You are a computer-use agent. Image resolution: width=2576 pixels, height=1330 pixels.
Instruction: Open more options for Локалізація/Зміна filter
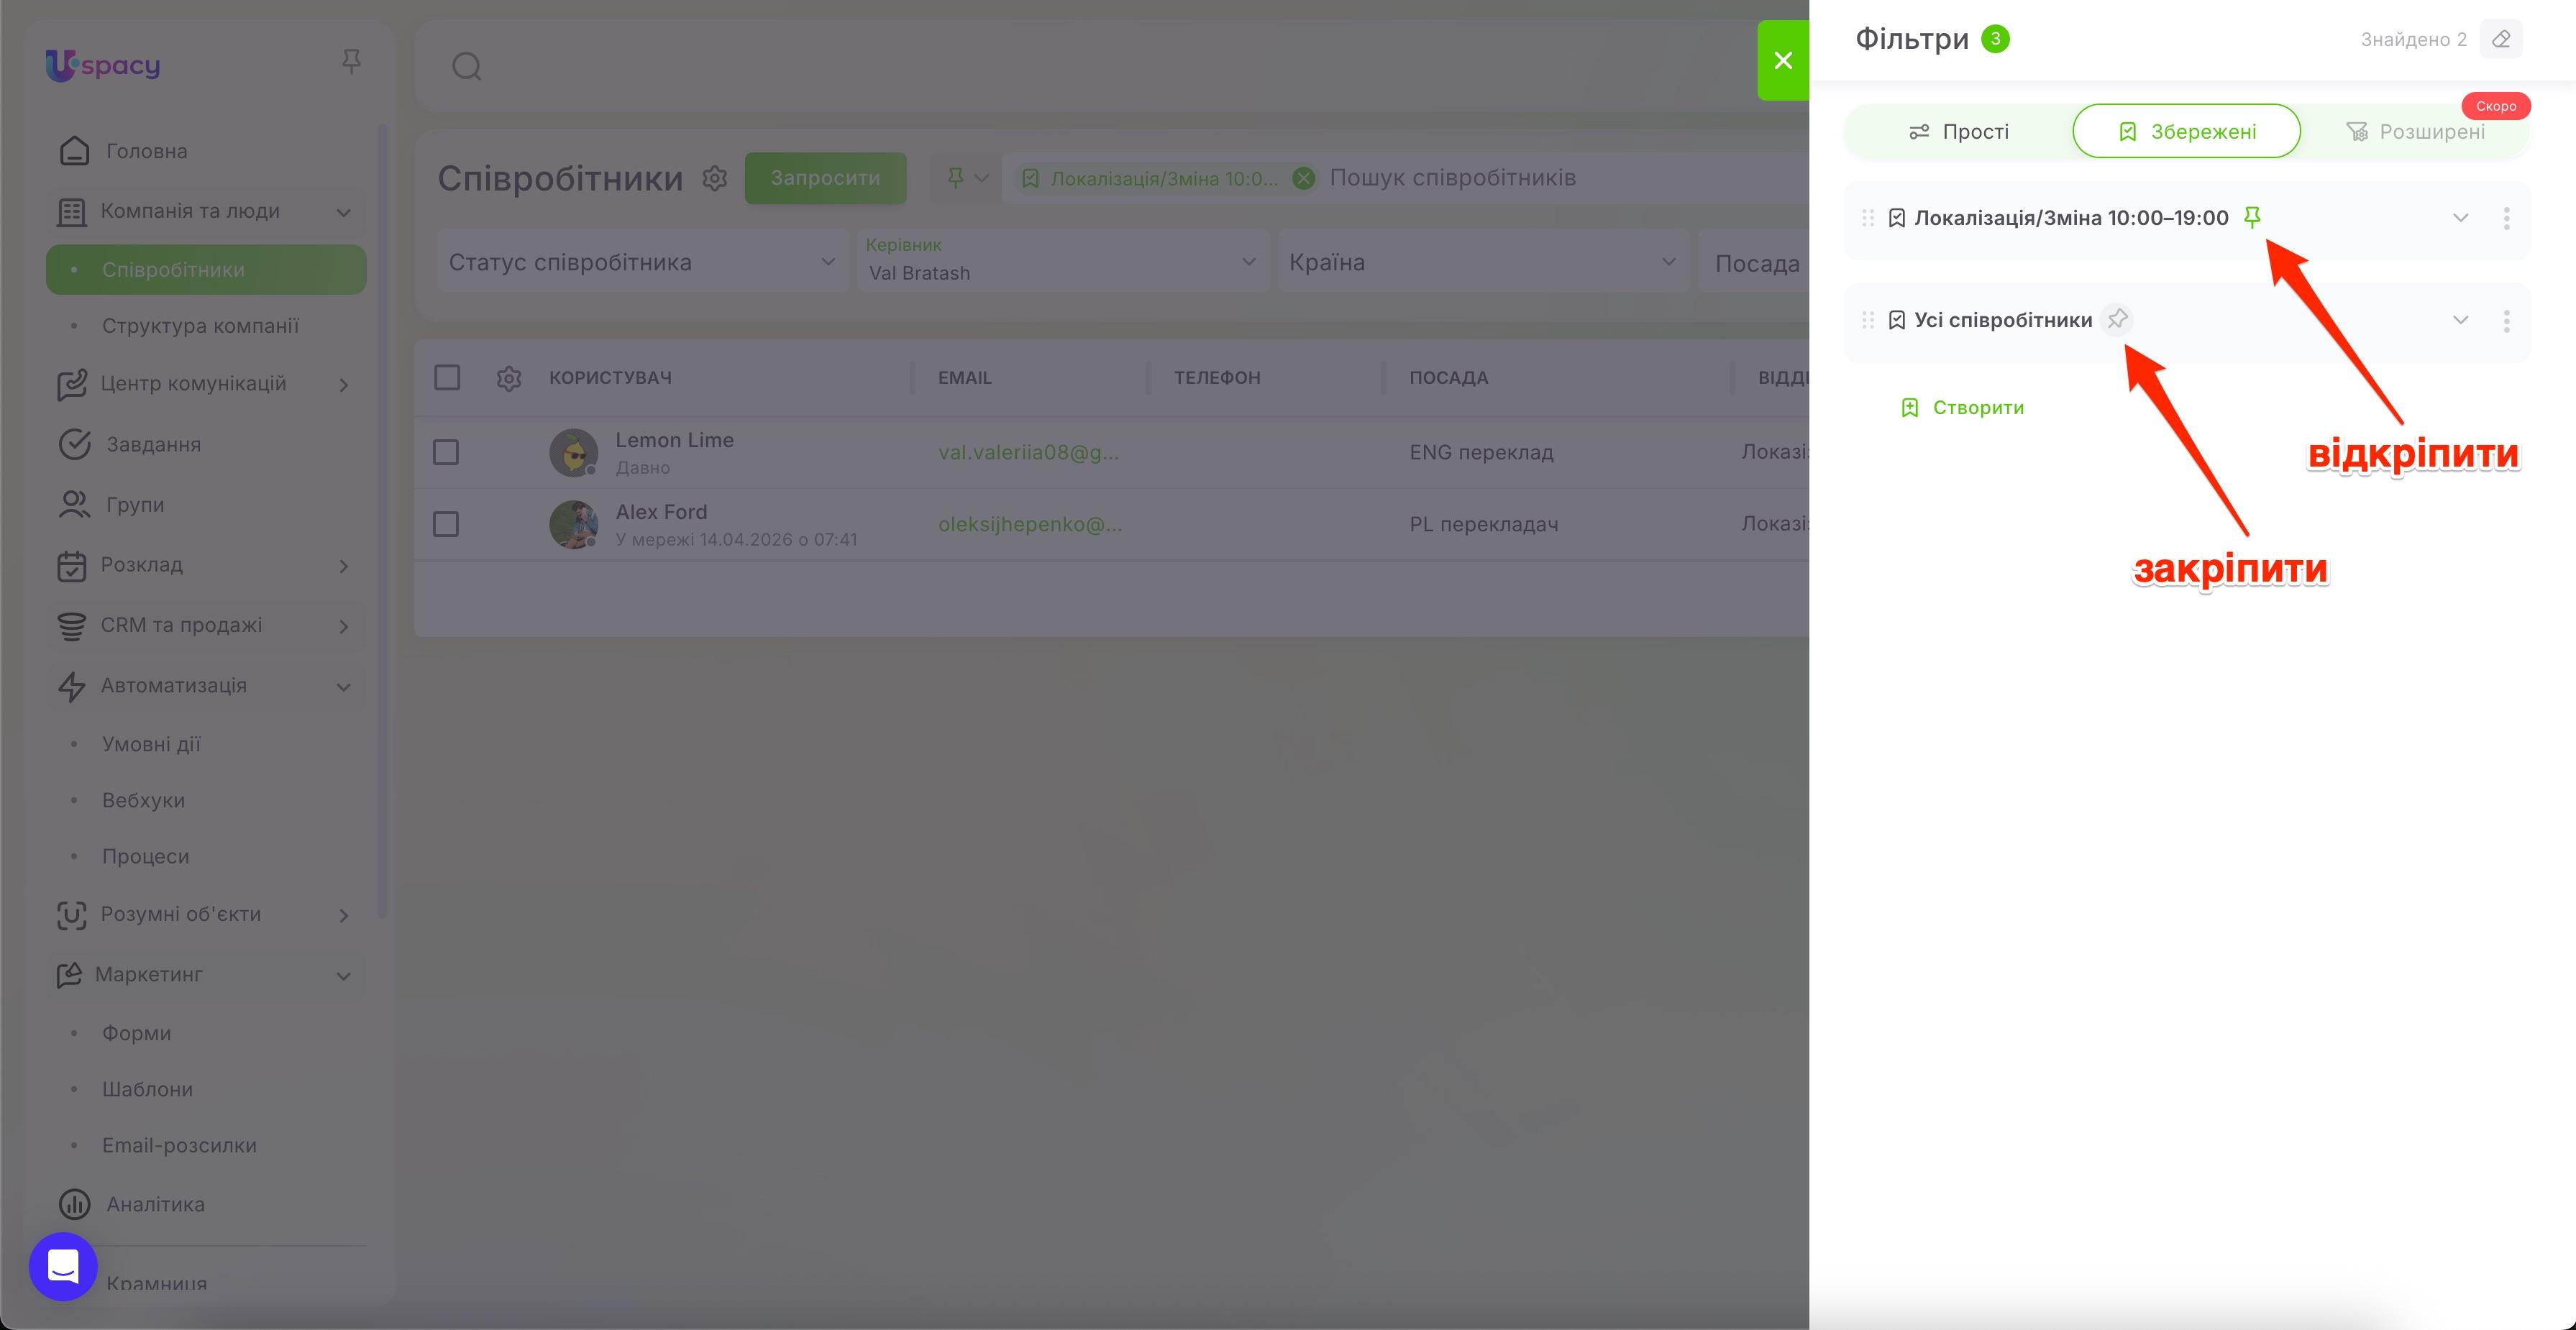2506,218
